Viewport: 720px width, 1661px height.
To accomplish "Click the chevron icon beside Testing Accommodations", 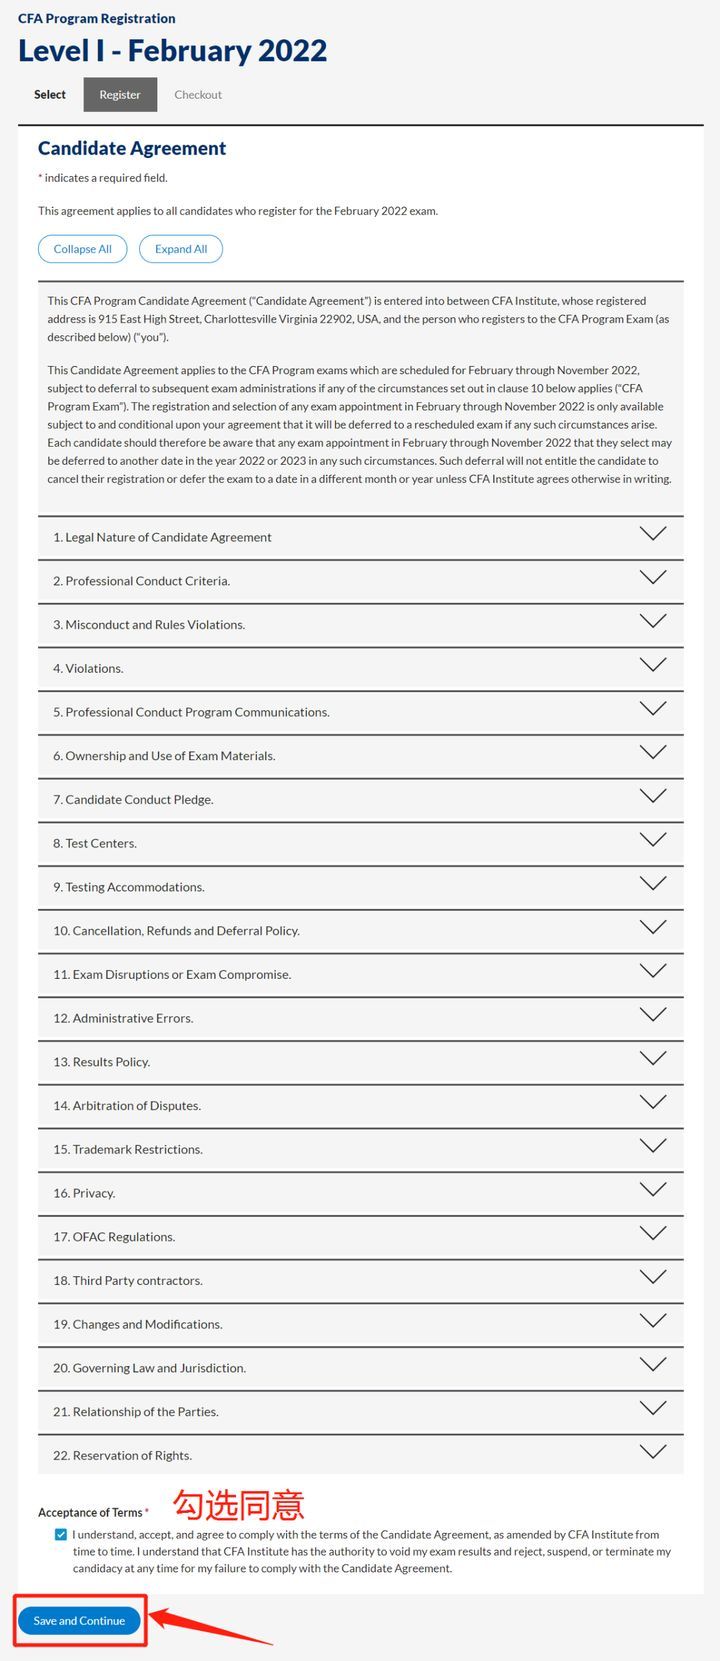I will click(652, 884).
